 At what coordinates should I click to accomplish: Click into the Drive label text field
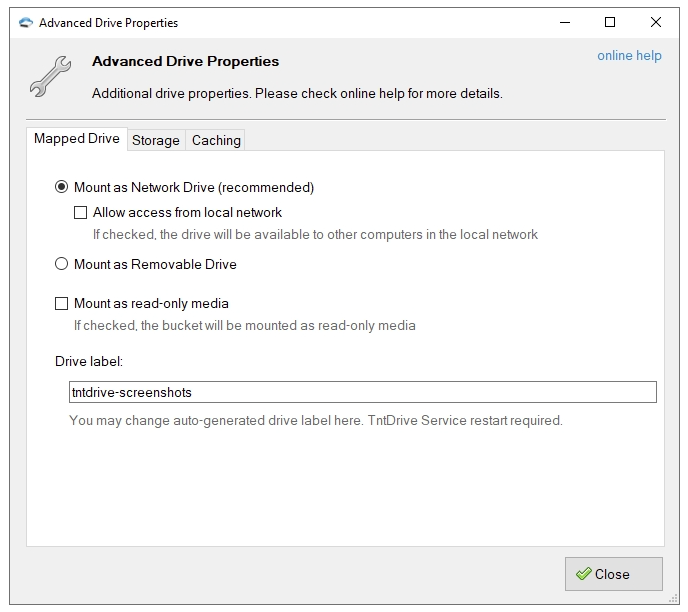pos(362,392)
